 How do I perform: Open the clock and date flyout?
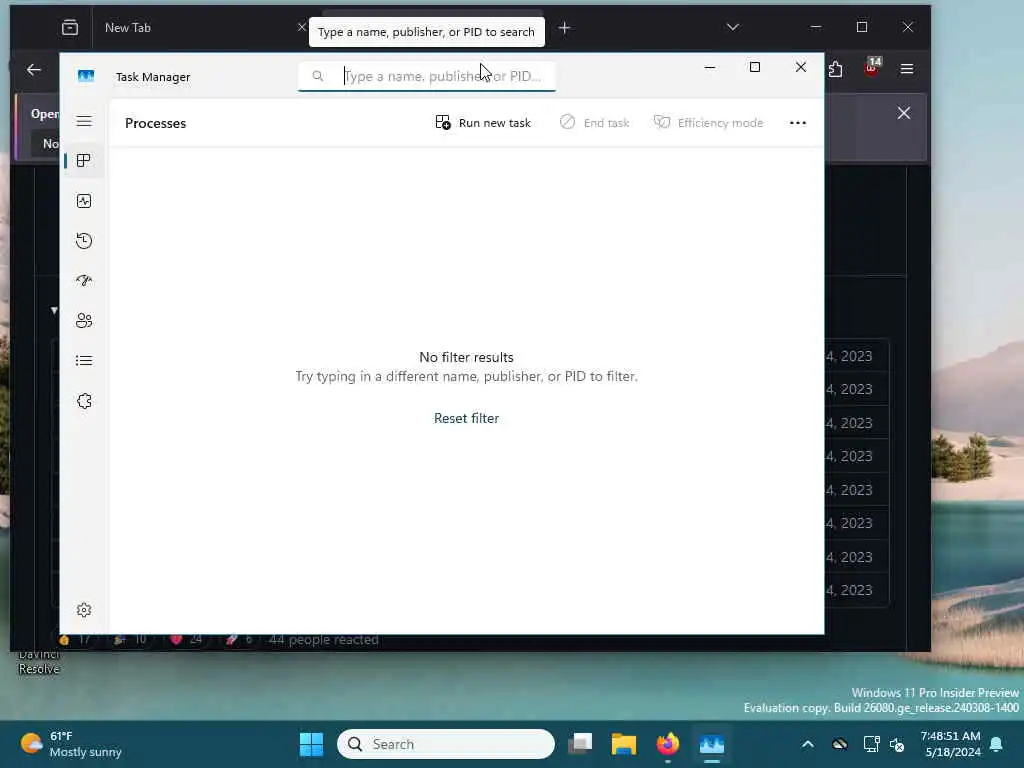pos(951,744)
